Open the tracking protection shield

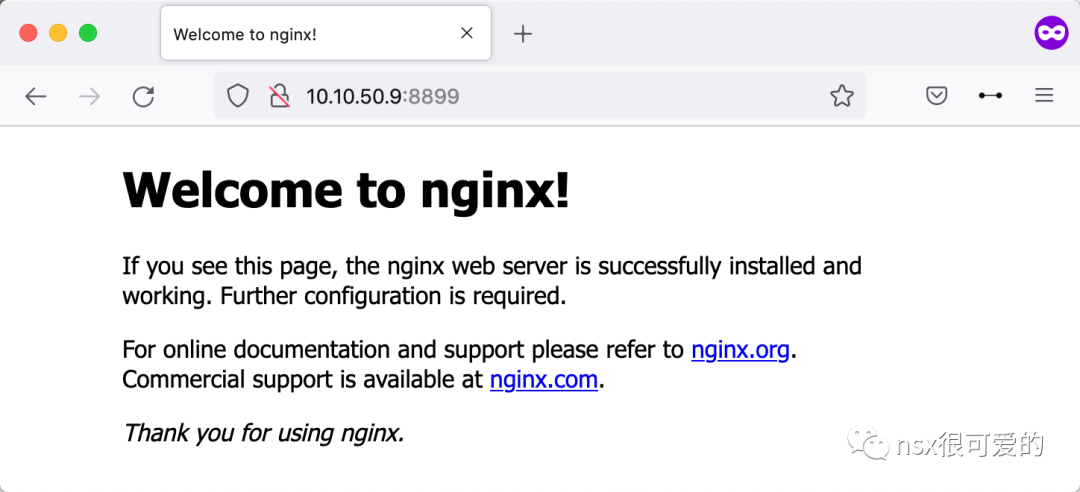[x=238, y=96]
